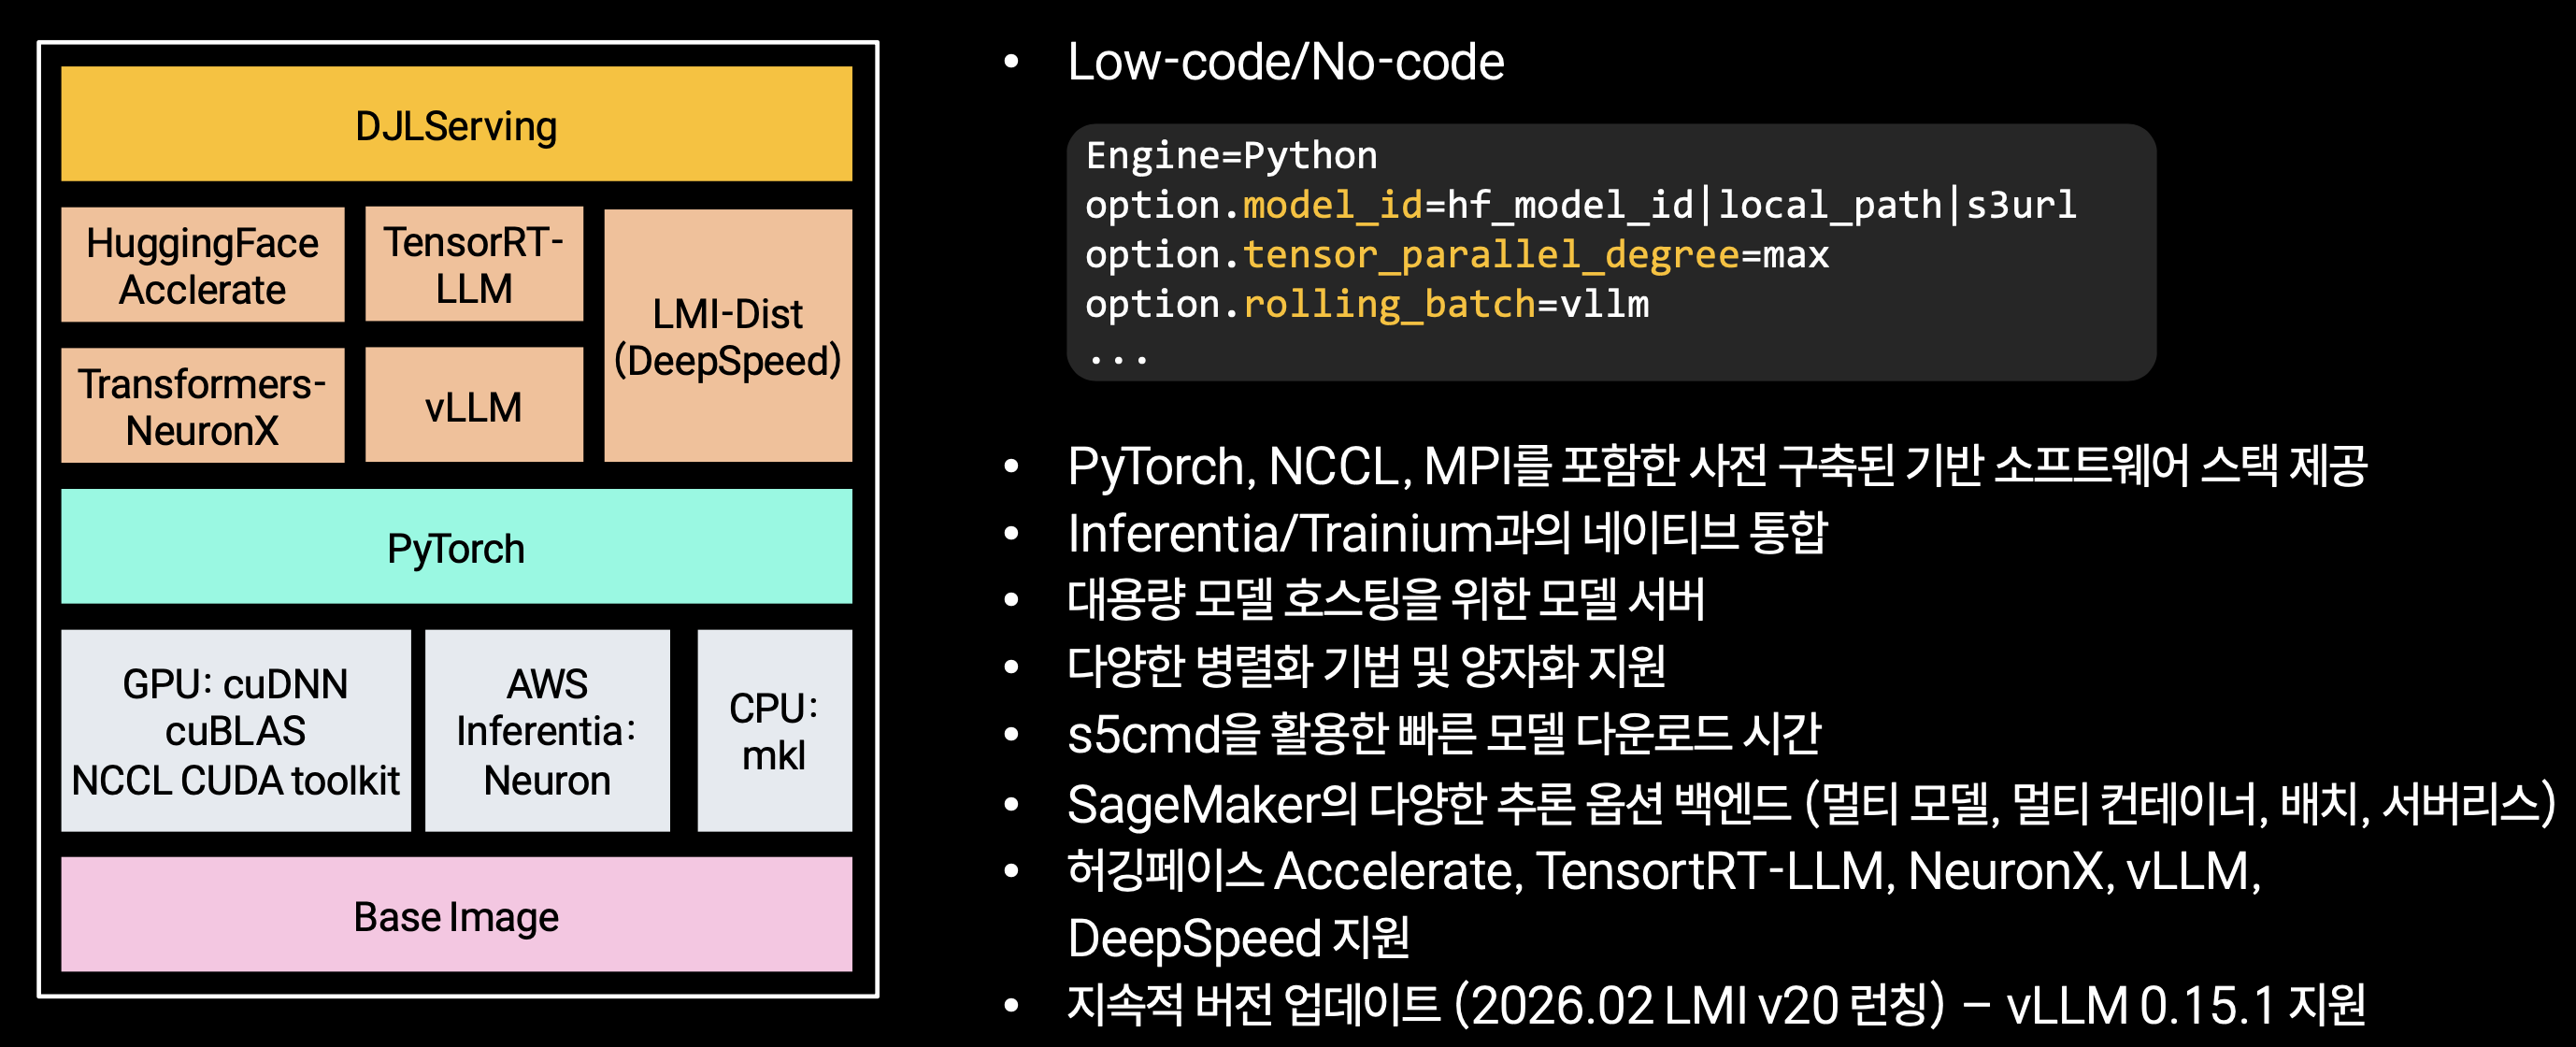Click the '허깅페이스 Accelerate, TensortRT-LLM' bullet line
This screenshot has height=1047, width=2576.
(1664, 870)
